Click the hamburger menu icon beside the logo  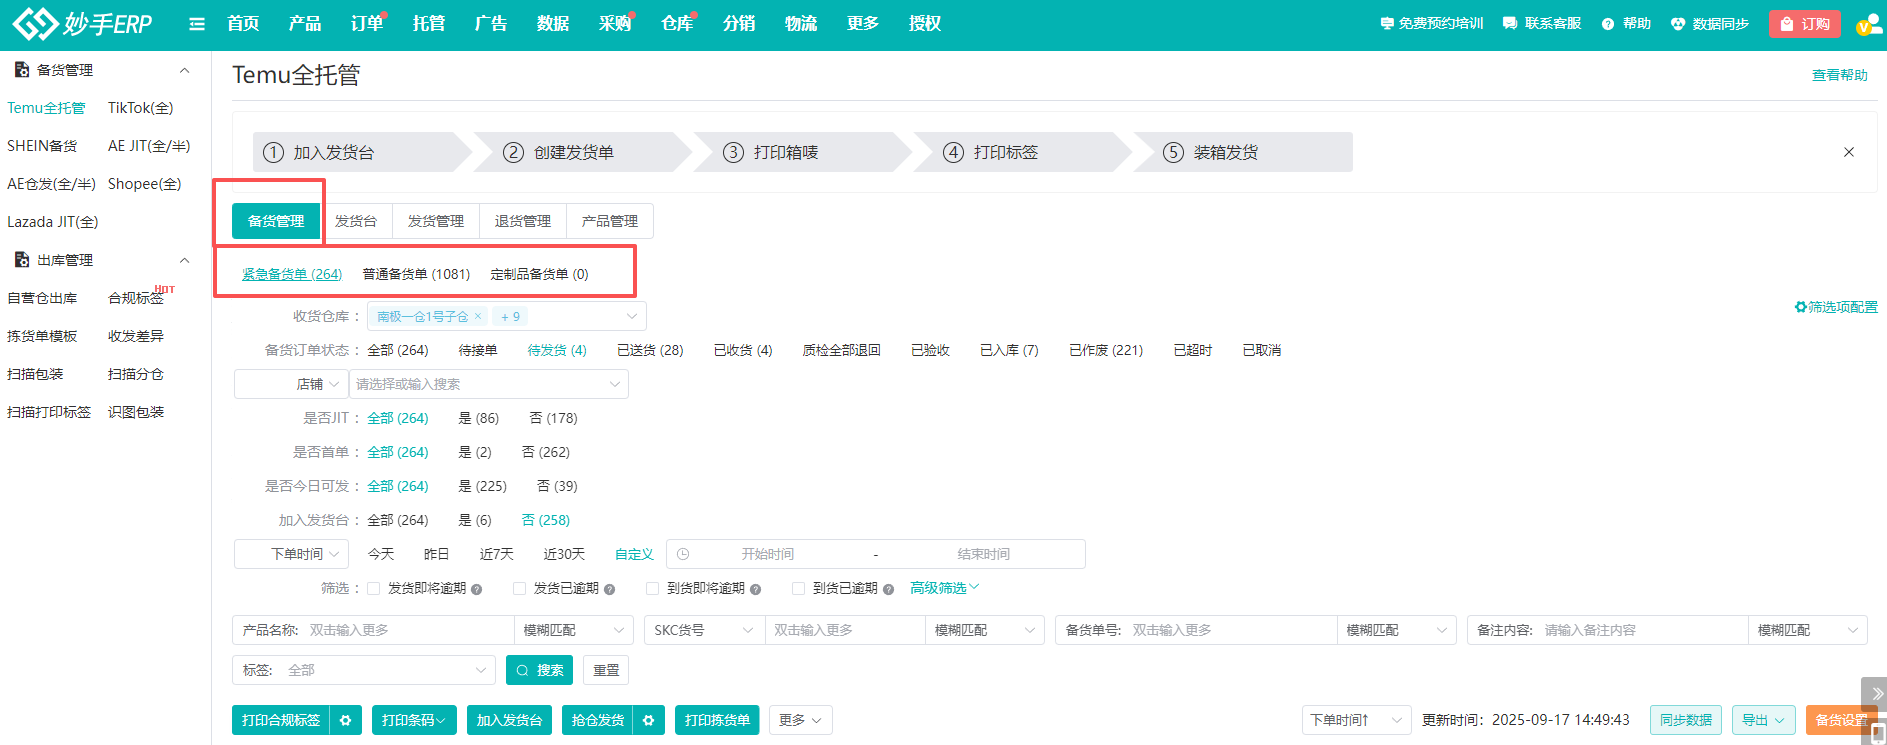[x=197, y=24]
